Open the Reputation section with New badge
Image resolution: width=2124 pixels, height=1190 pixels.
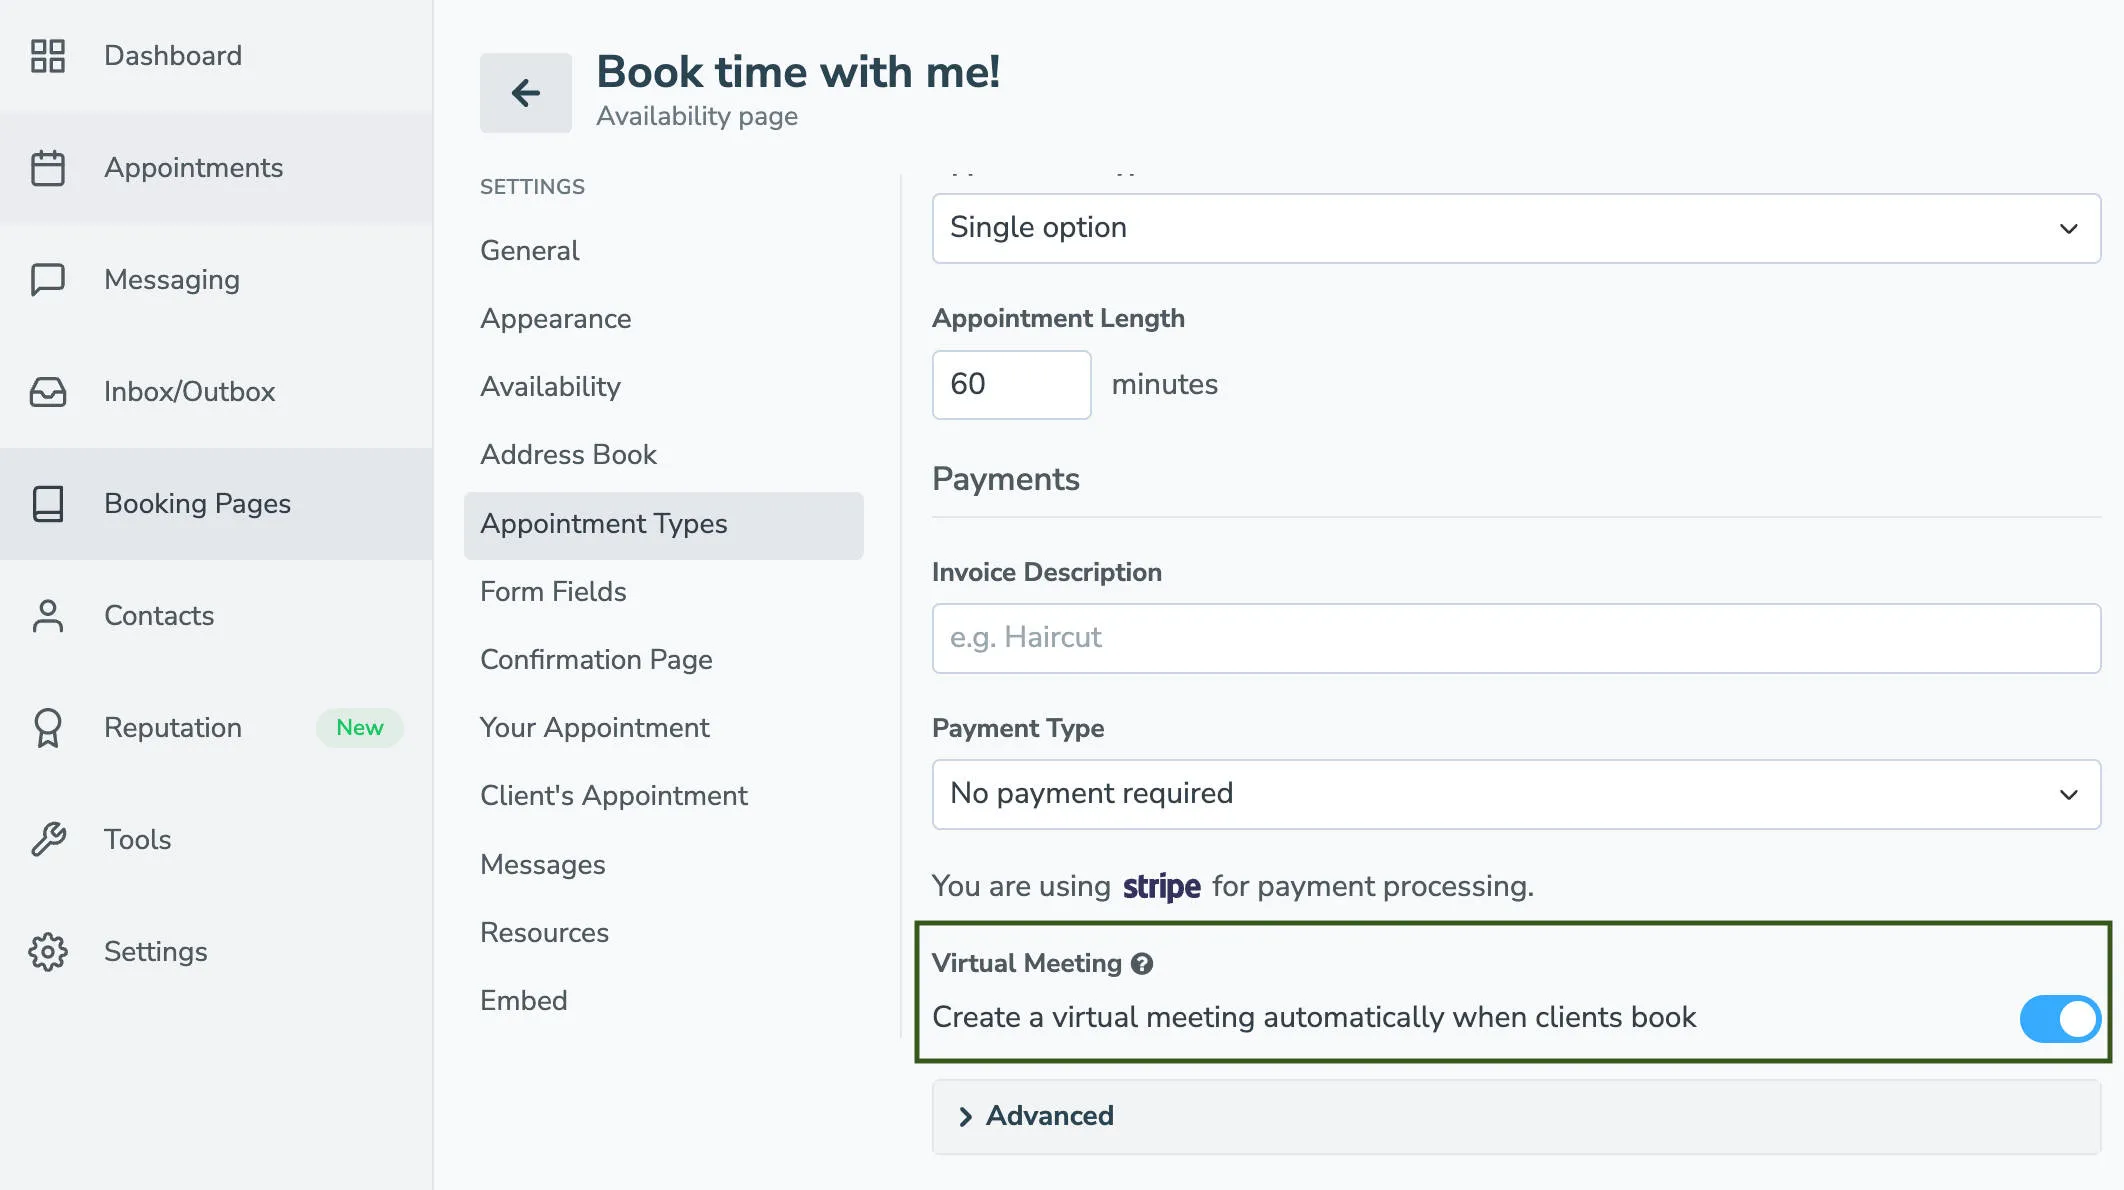(171, 727)
